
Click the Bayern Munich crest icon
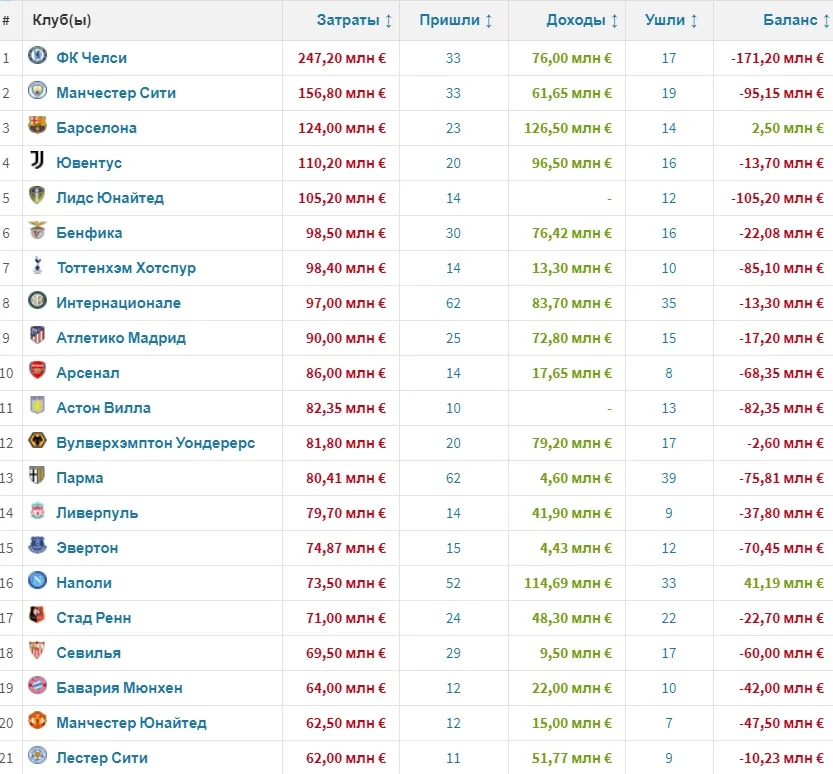point(37,687)
